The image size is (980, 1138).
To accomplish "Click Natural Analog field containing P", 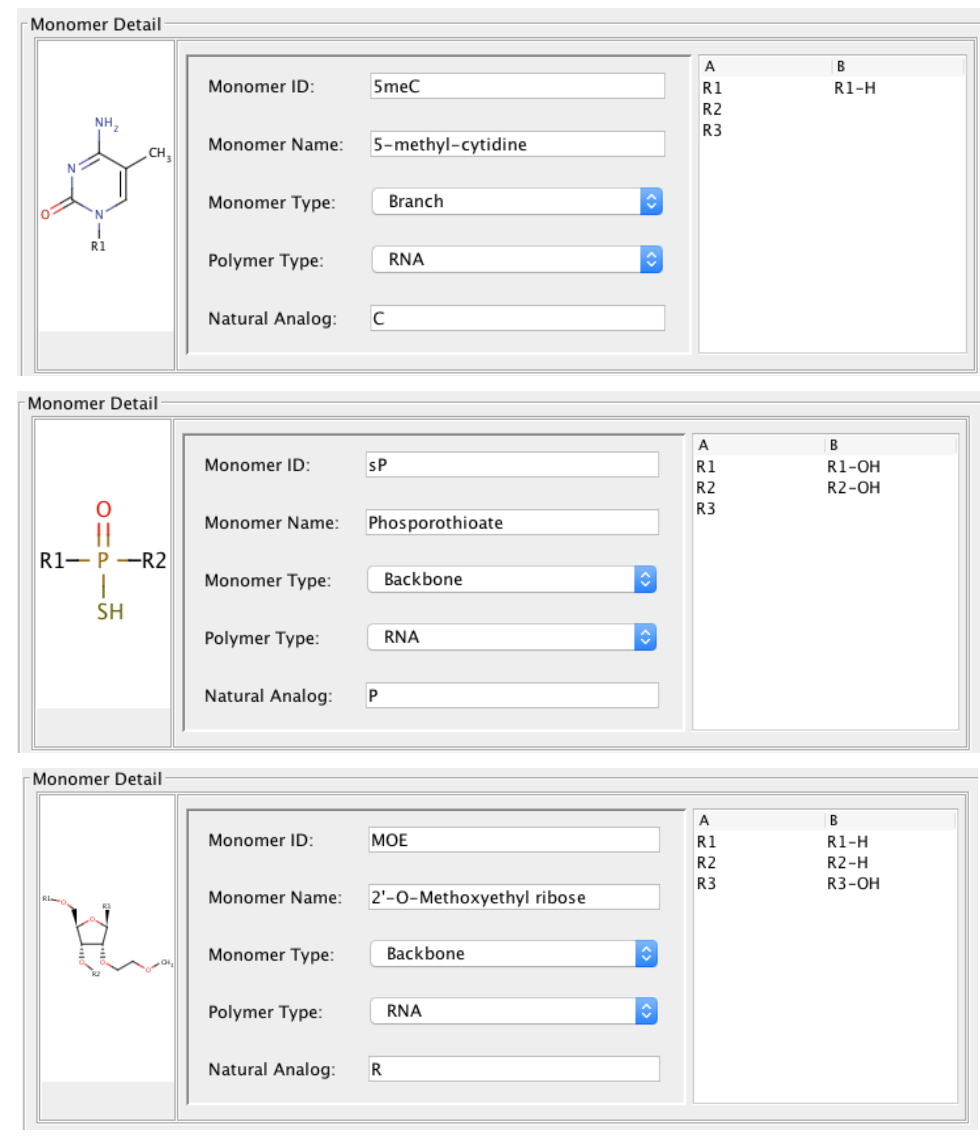I will (x=512, y=695).
